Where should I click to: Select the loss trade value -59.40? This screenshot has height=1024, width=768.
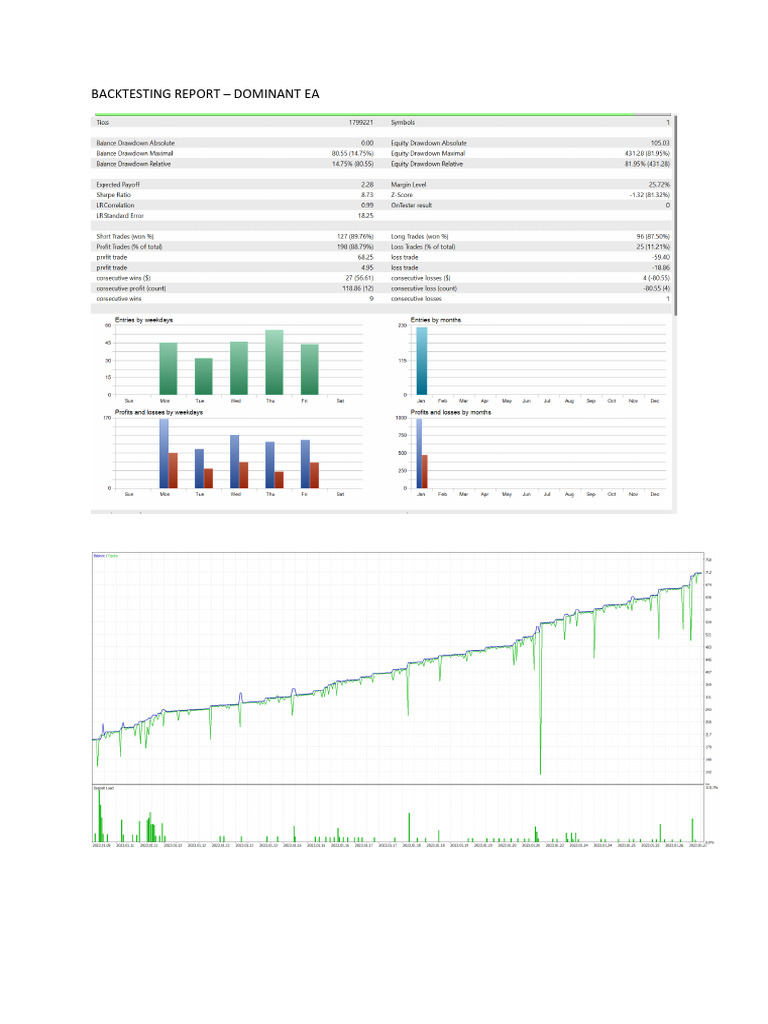click(x=661, y=257)
